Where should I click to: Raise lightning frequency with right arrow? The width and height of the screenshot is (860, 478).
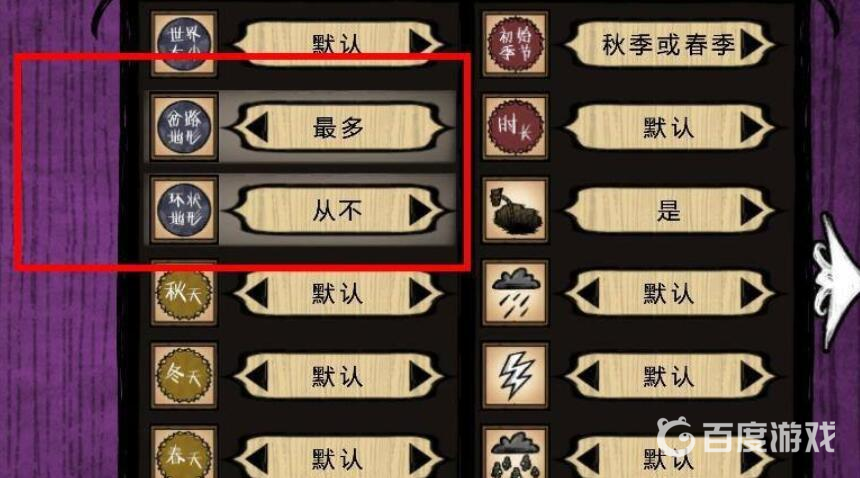point(752,377)
